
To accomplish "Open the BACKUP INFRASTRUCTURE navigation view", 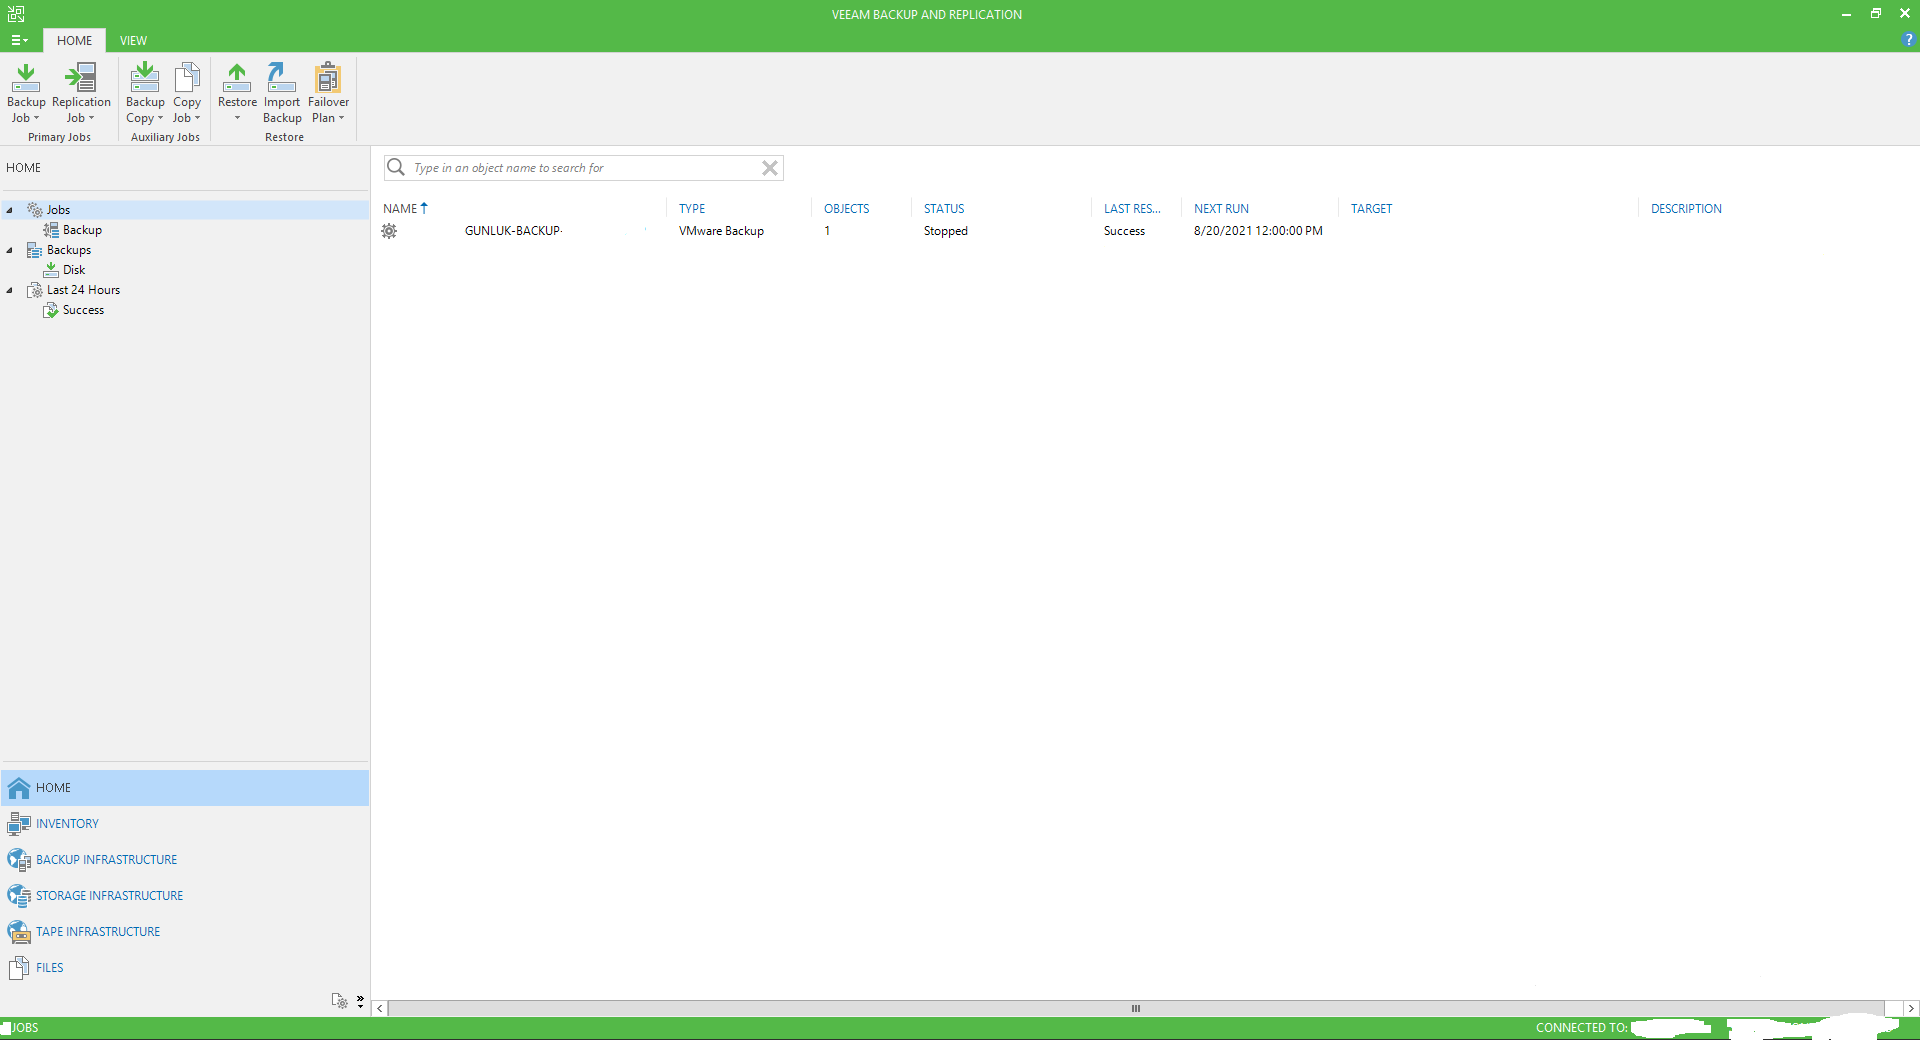I will 185,860.
